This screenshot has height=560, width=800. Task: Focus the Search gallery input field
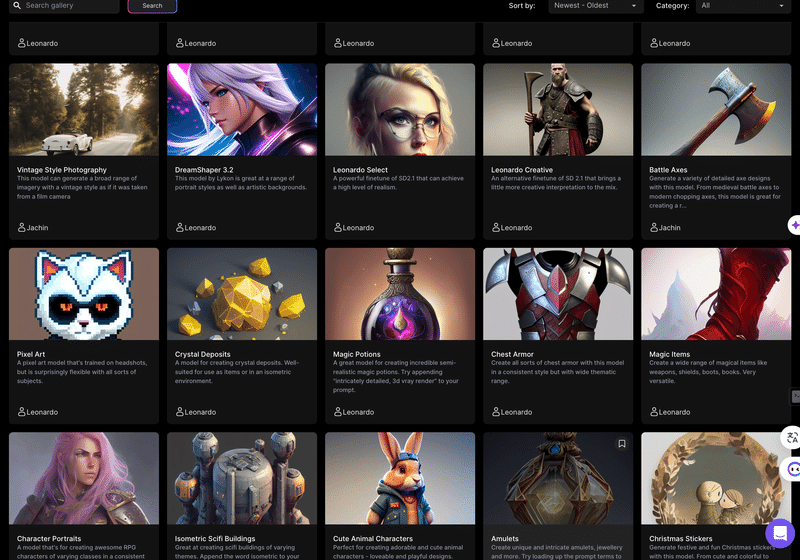[64, 6]
